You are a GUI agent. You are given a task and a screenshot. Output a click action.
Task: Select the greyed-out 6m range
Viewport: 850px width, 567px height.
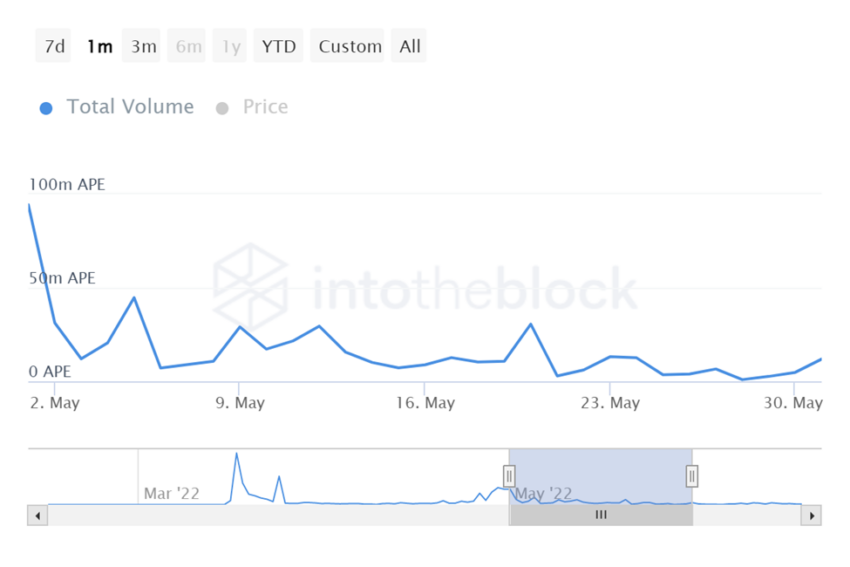(188, 46)
